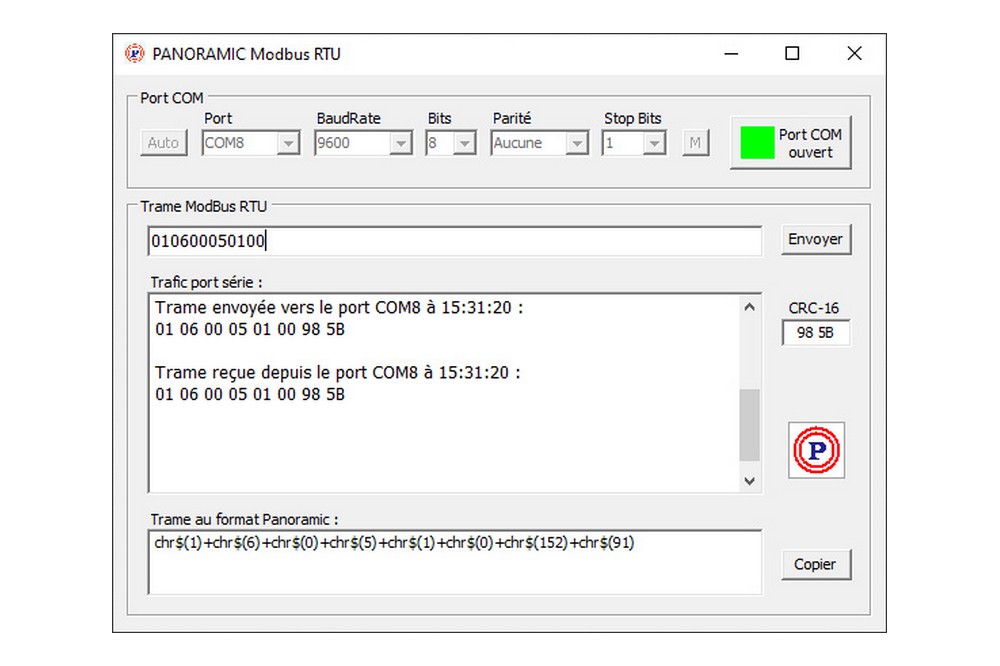Click the serial traffic scrollbar thumb
This screenshot has width=1000, height=666.
pos(749,425)
